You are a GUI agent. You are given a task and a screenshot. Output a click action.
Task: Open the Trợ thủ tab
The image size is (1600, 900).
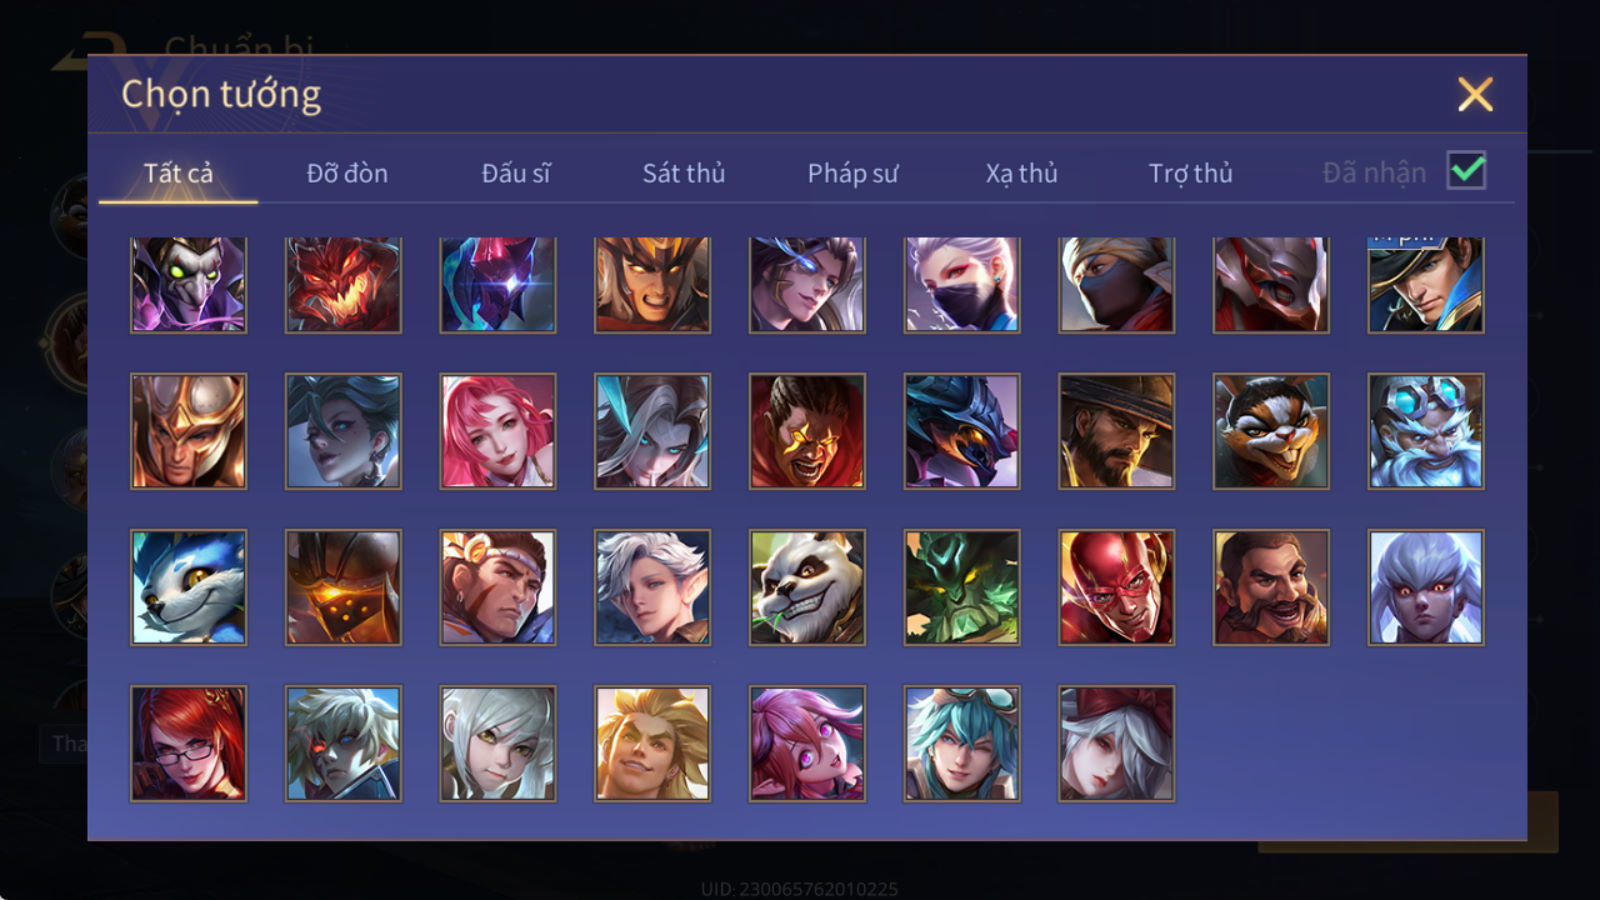click(x=1190, y=173)
